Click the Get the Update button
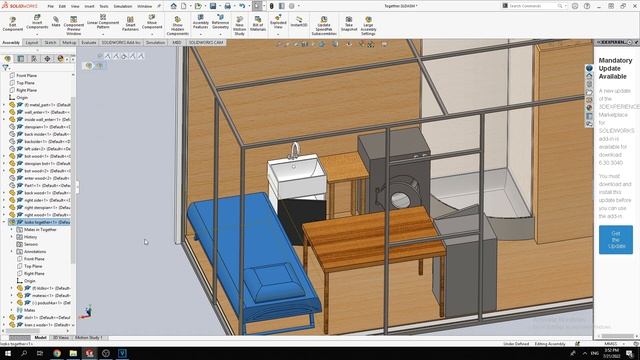The height and width of the screenshot is (360, 640). coord(616,240)
